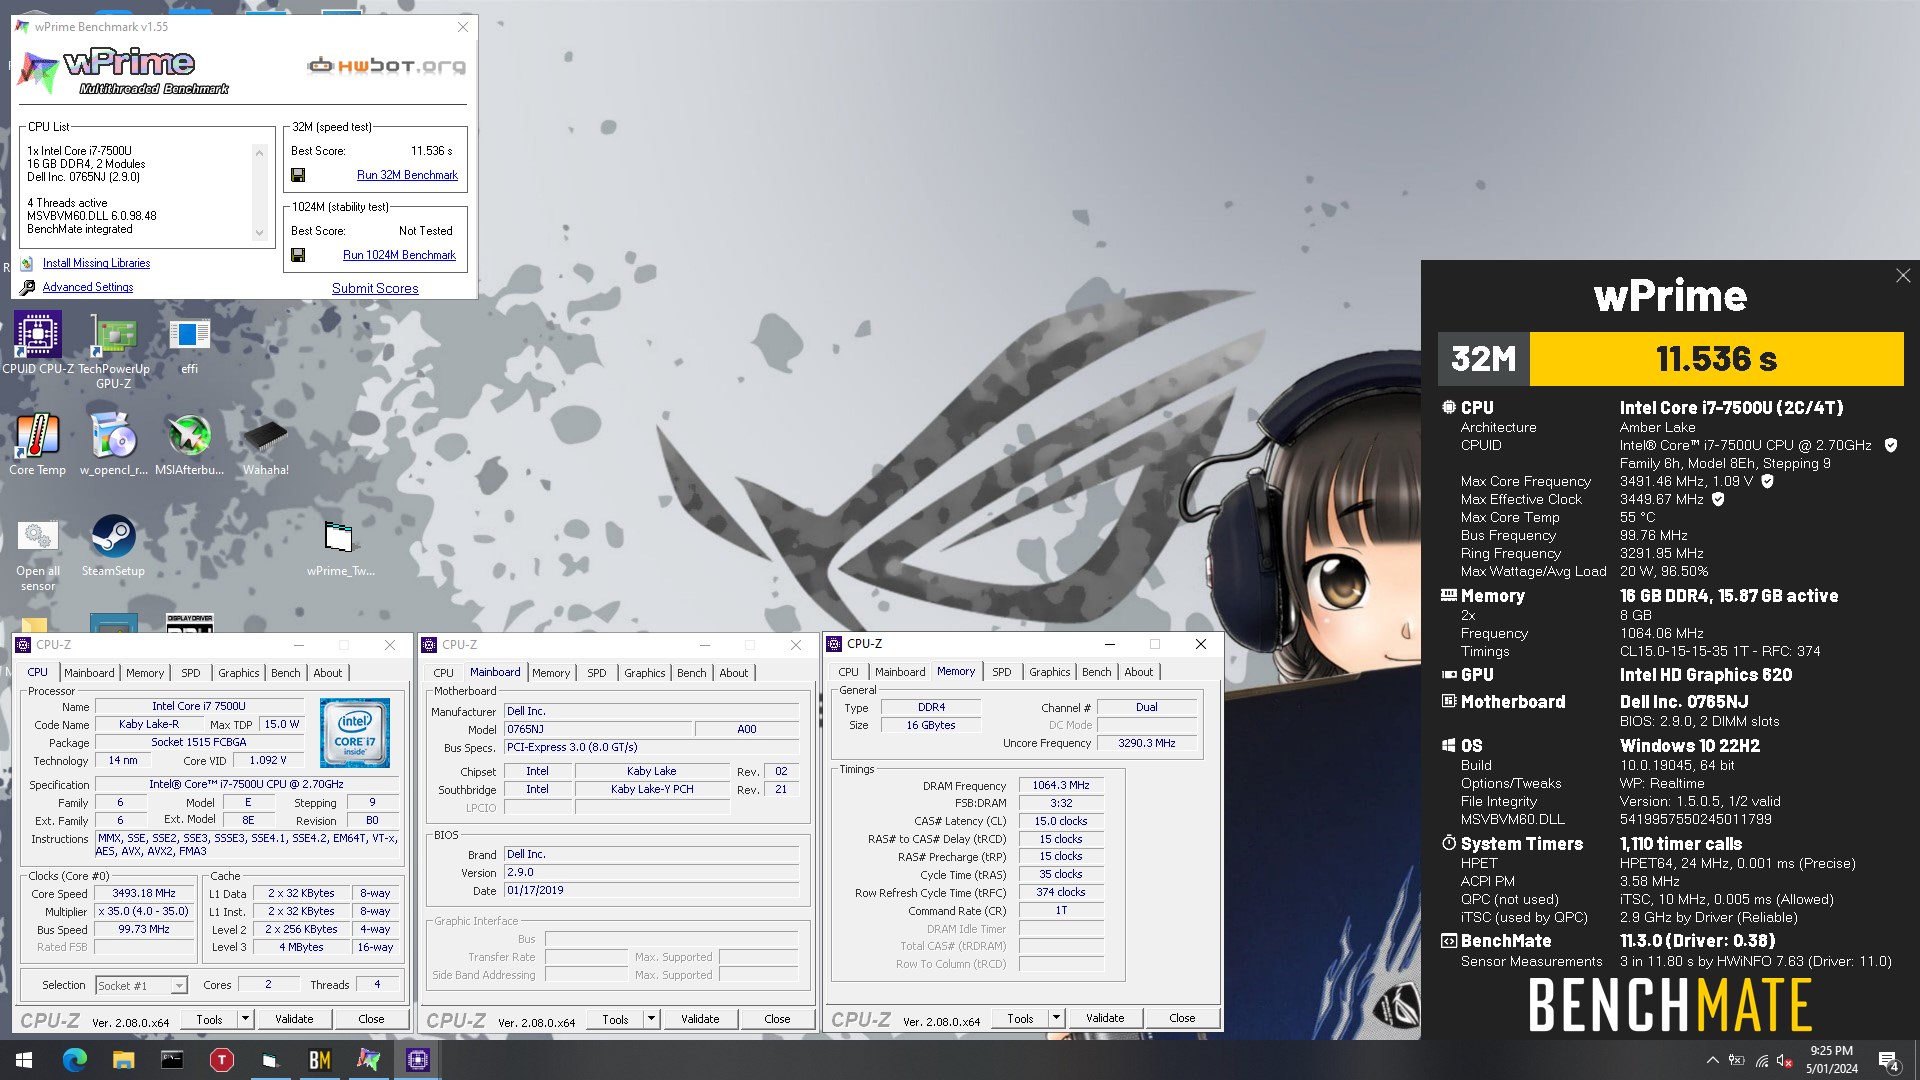Open Tools dropdown arrow in first CPU-Z

tap(245, 1019)
